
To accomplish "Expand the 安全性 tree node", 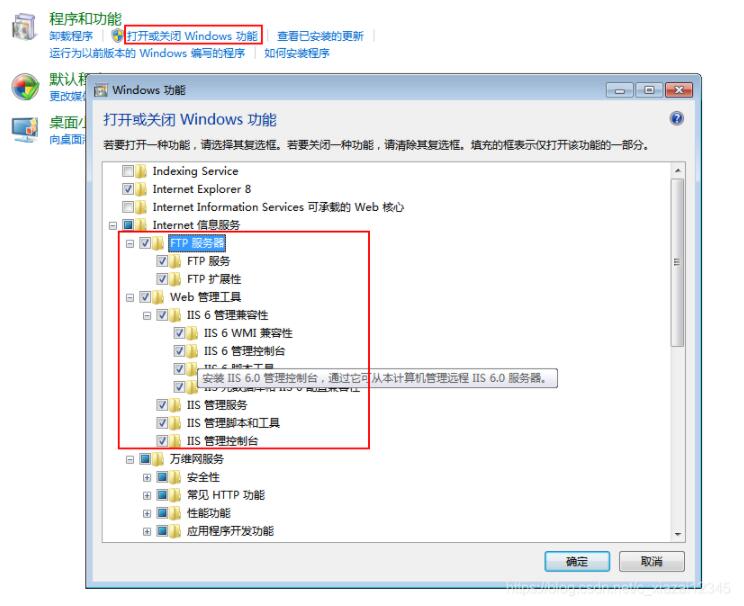I will point(147,477).
